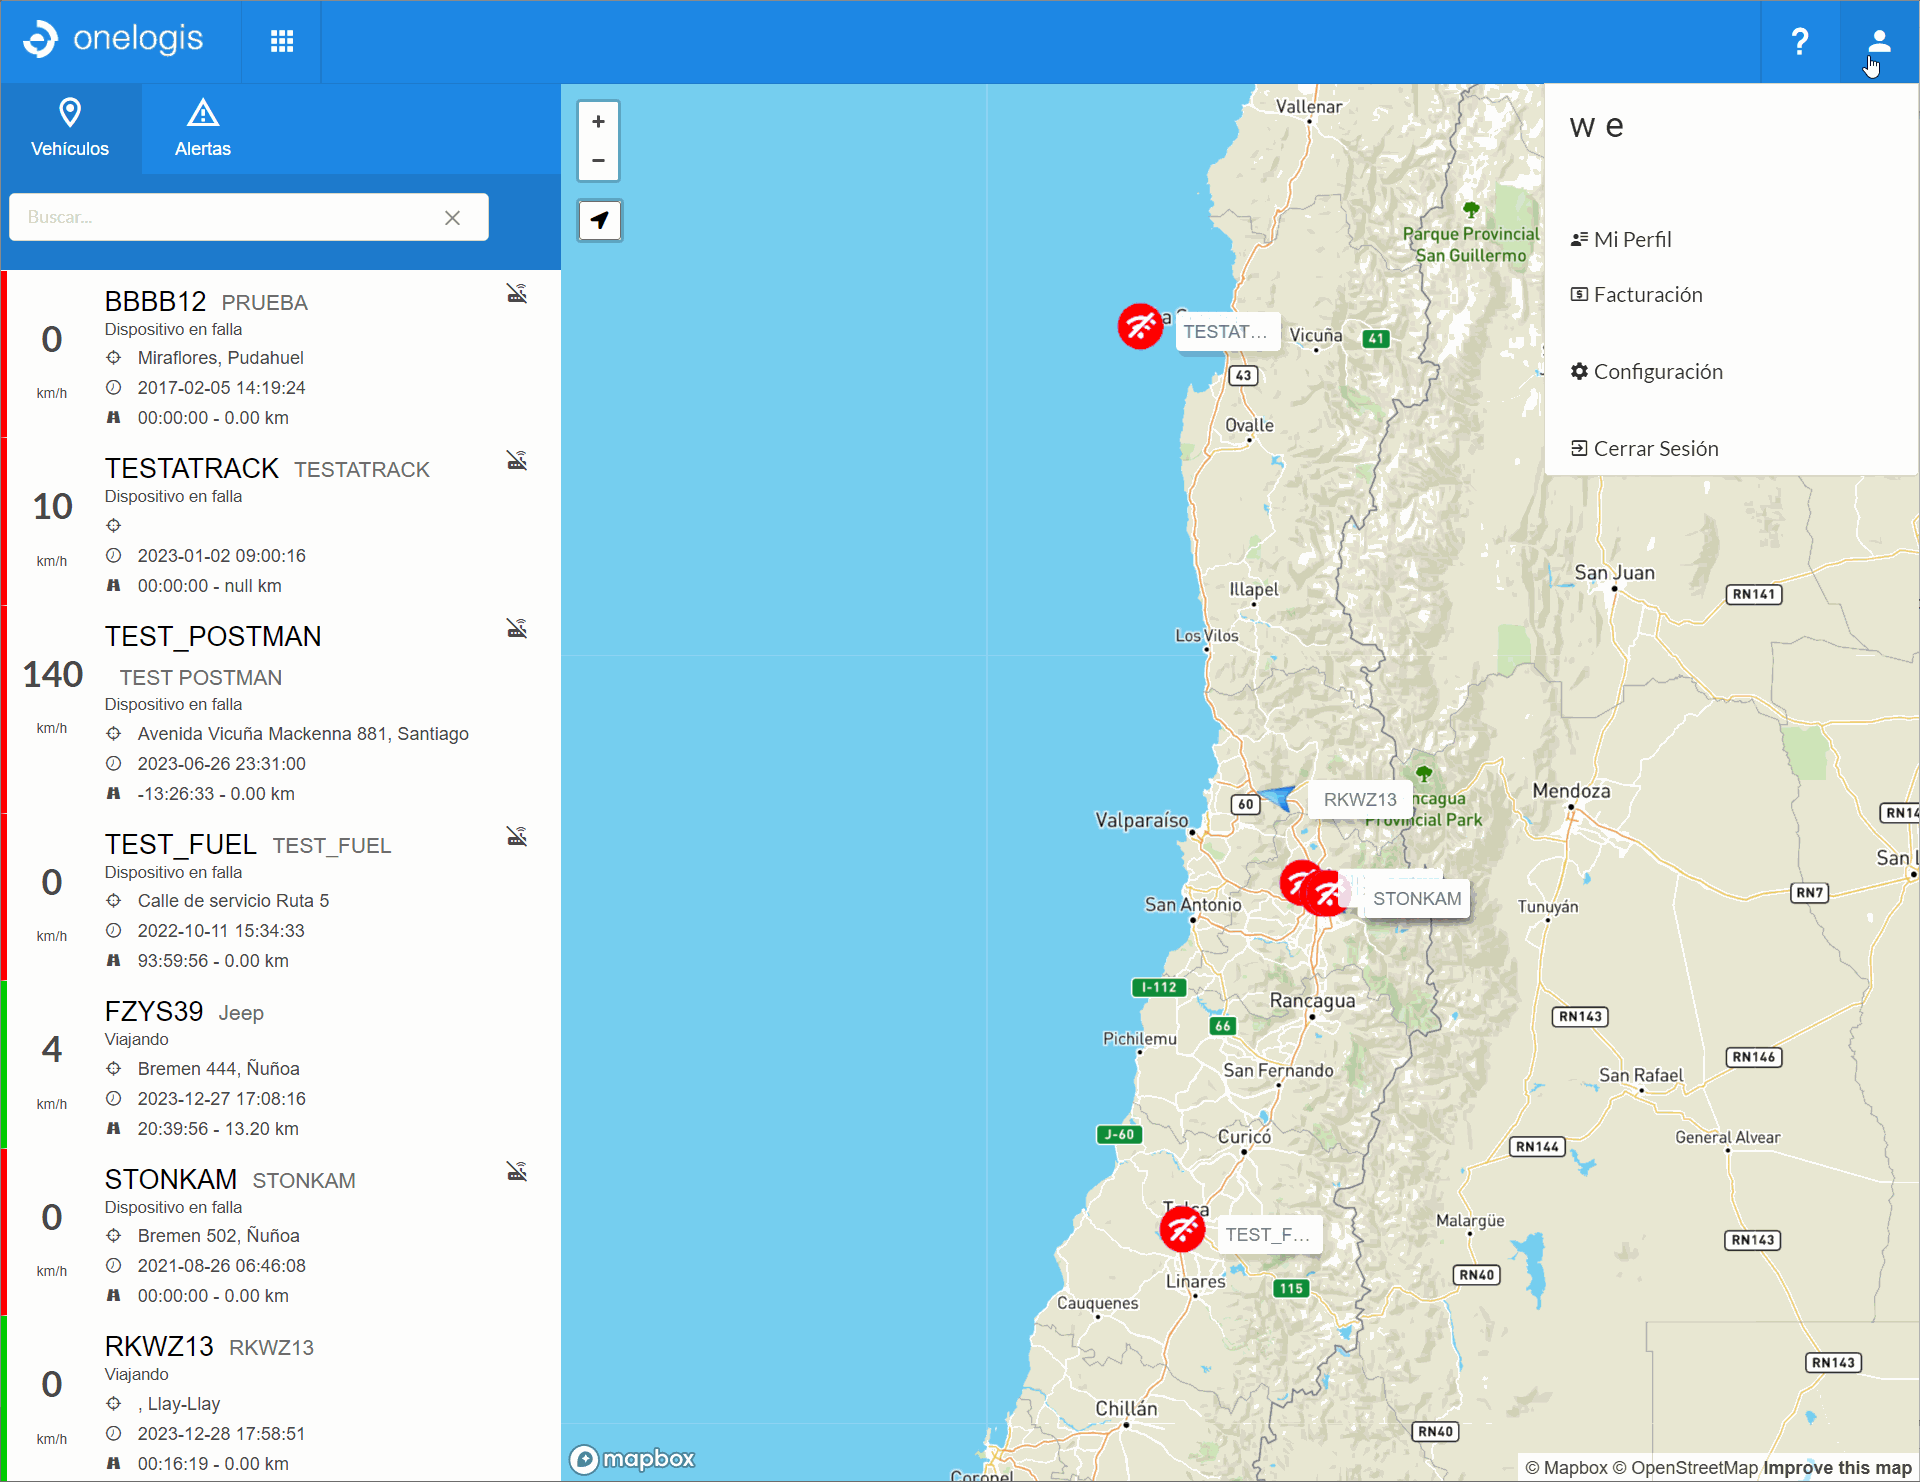Zoom out on the map
This screenshot has height=1482, width=1920.
(x=598, y=161)
